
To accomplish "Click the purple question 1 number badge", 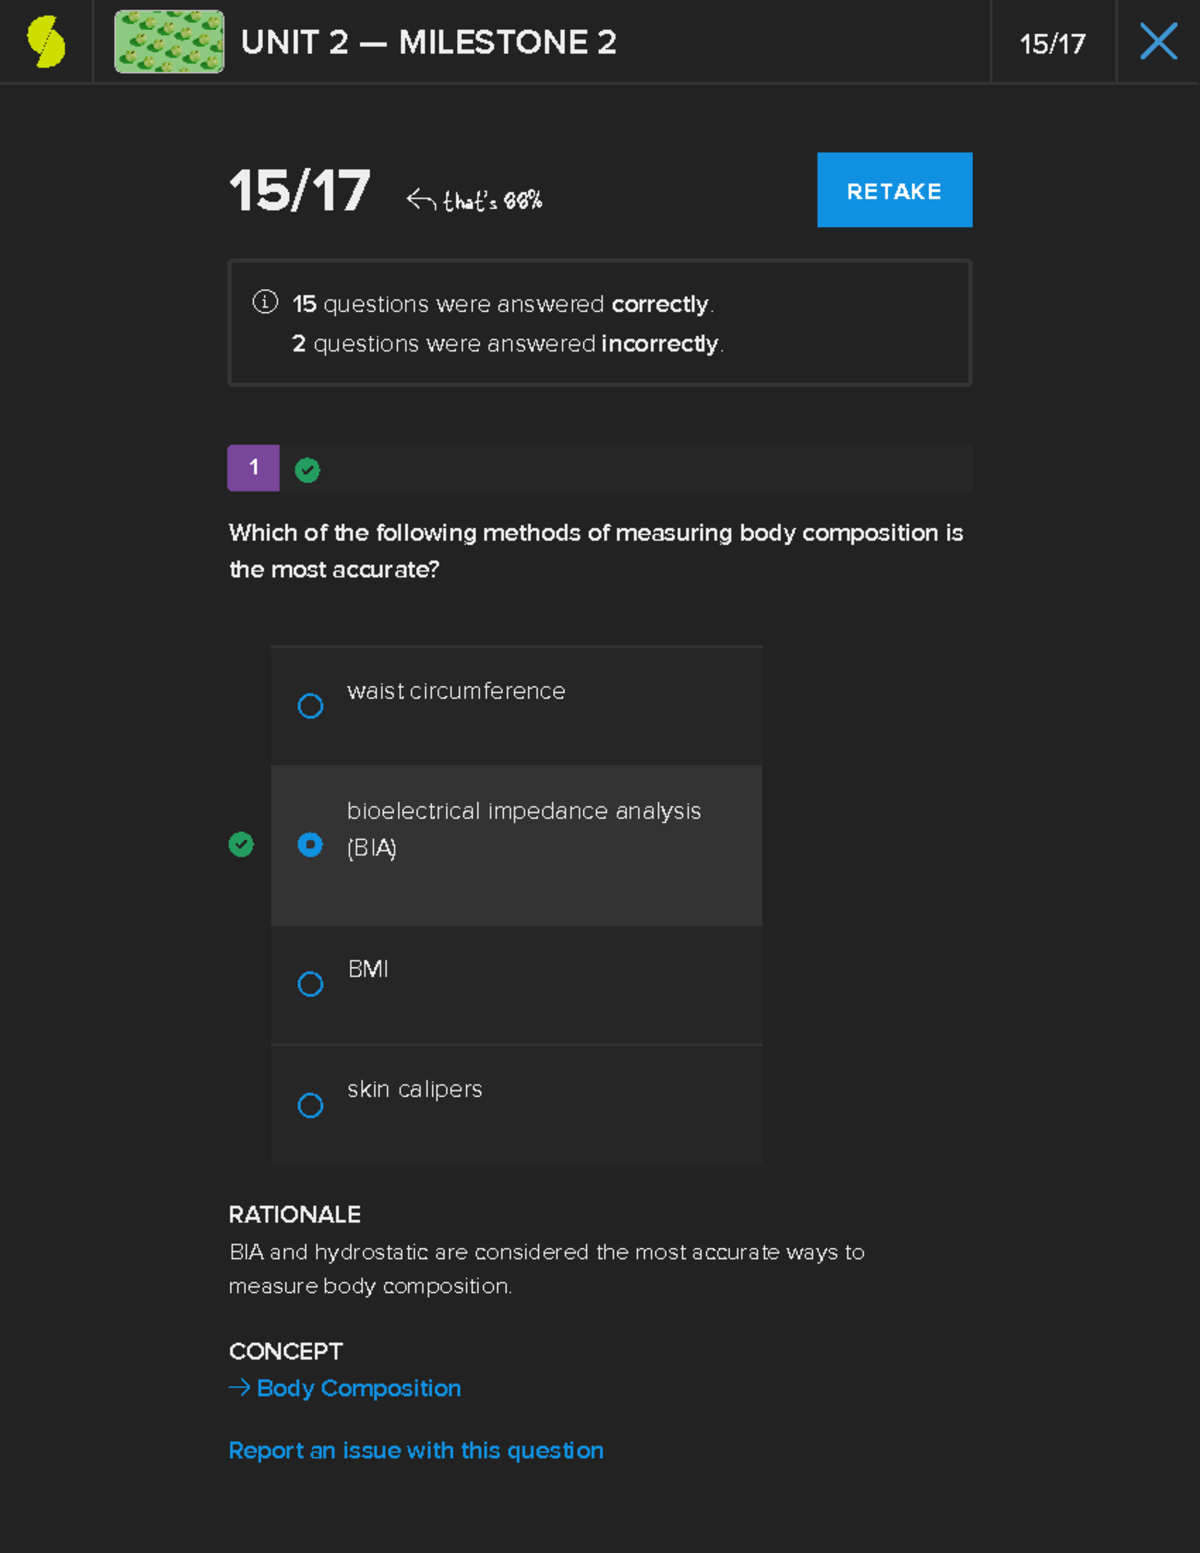I will point(253,468).
